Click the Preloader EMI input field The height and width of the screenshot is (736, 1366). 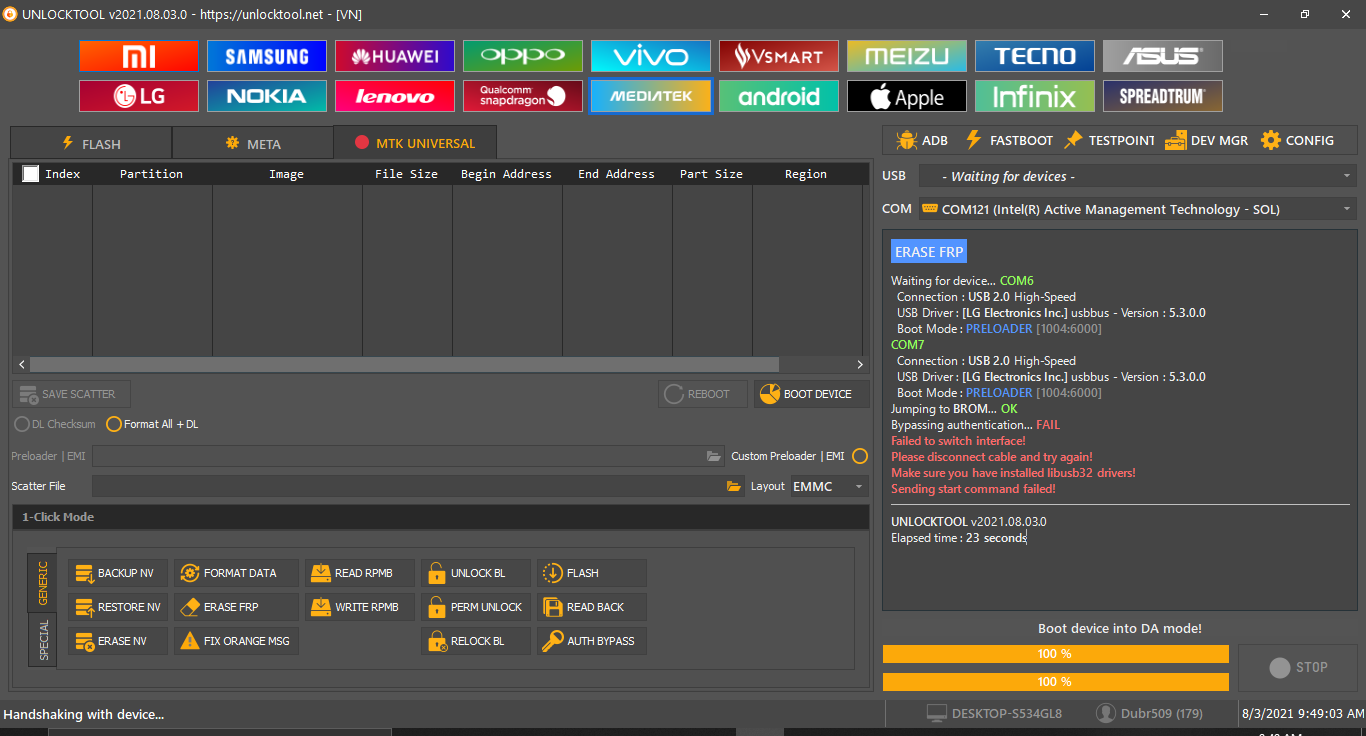(408, 456)
